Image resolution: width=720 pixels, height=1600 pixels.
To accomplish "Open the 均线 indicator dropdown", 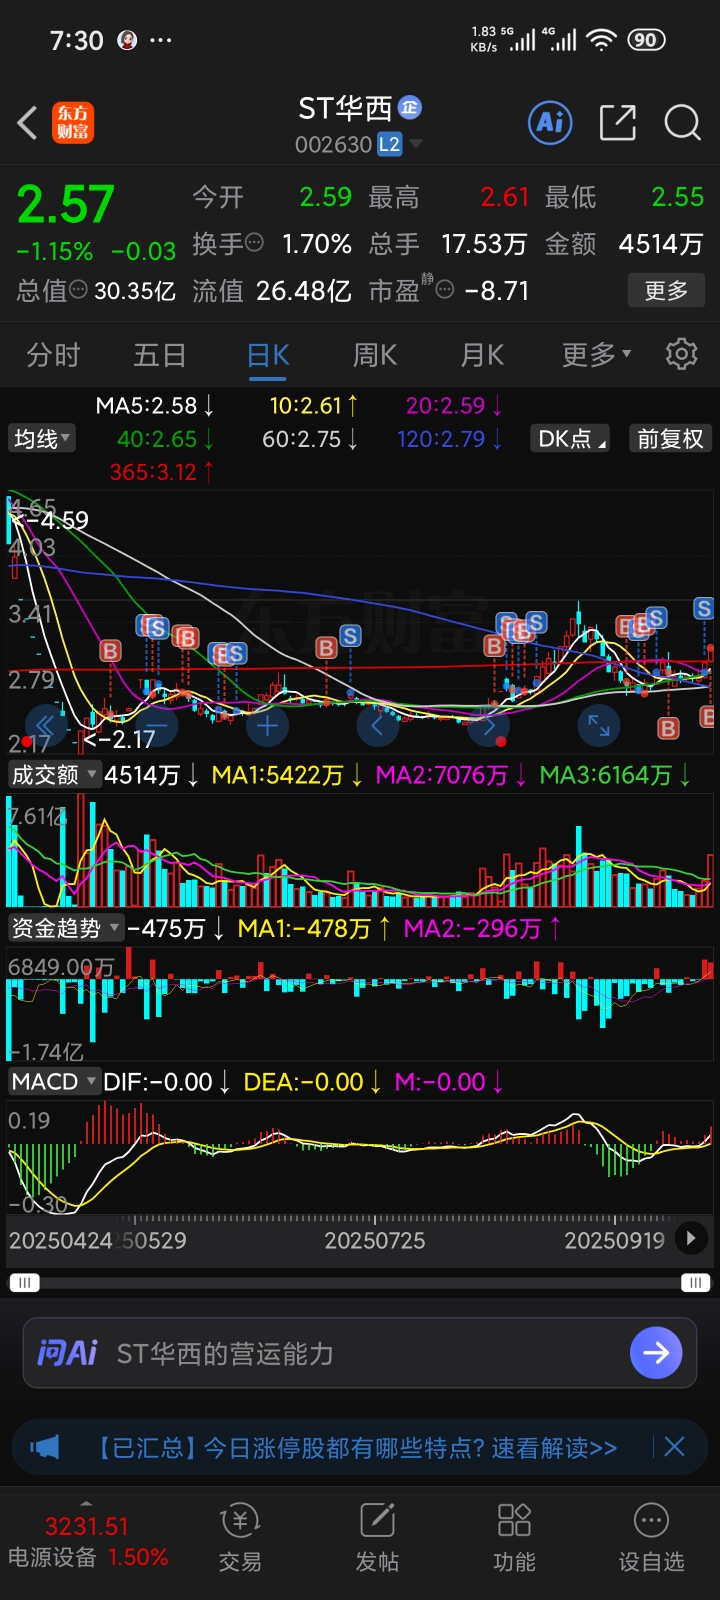I will (42, 439).
